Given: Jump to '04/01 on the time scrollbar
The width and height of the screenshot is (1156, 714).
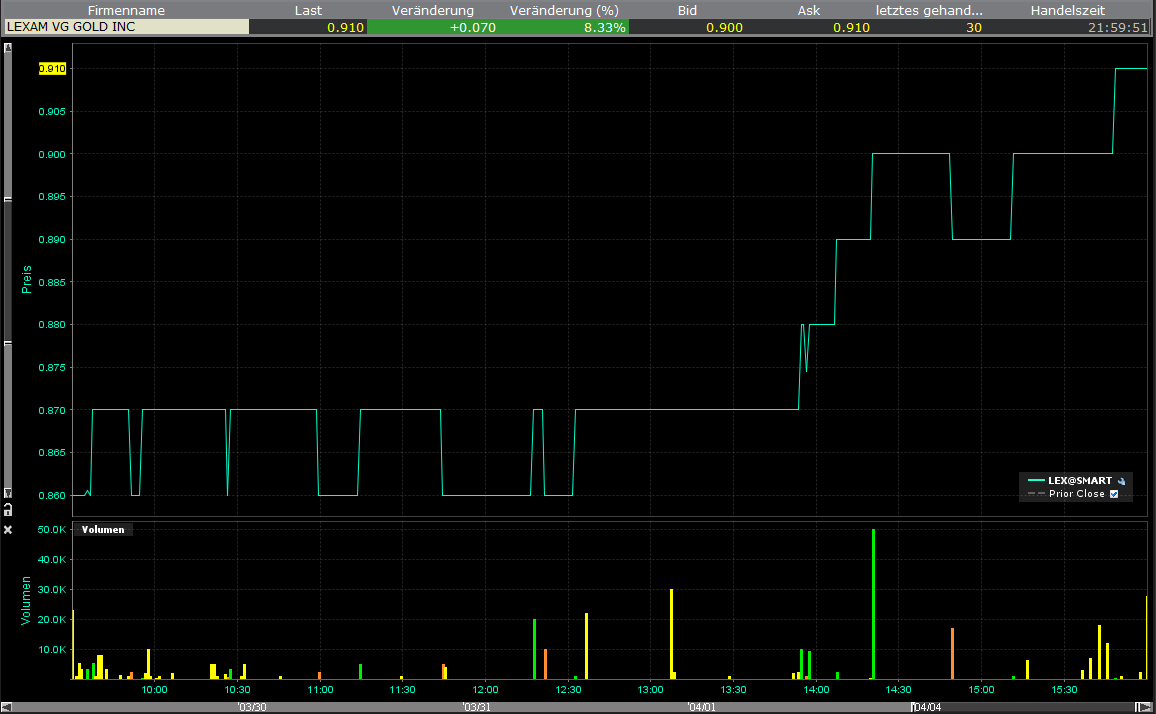Looking at the screenshot, I should pos(701,707).
